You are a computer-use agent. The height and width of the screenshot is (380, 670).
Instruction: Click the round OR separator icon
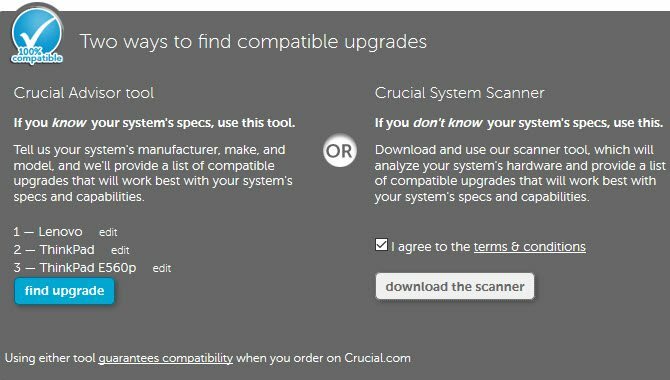pos(340,150)
